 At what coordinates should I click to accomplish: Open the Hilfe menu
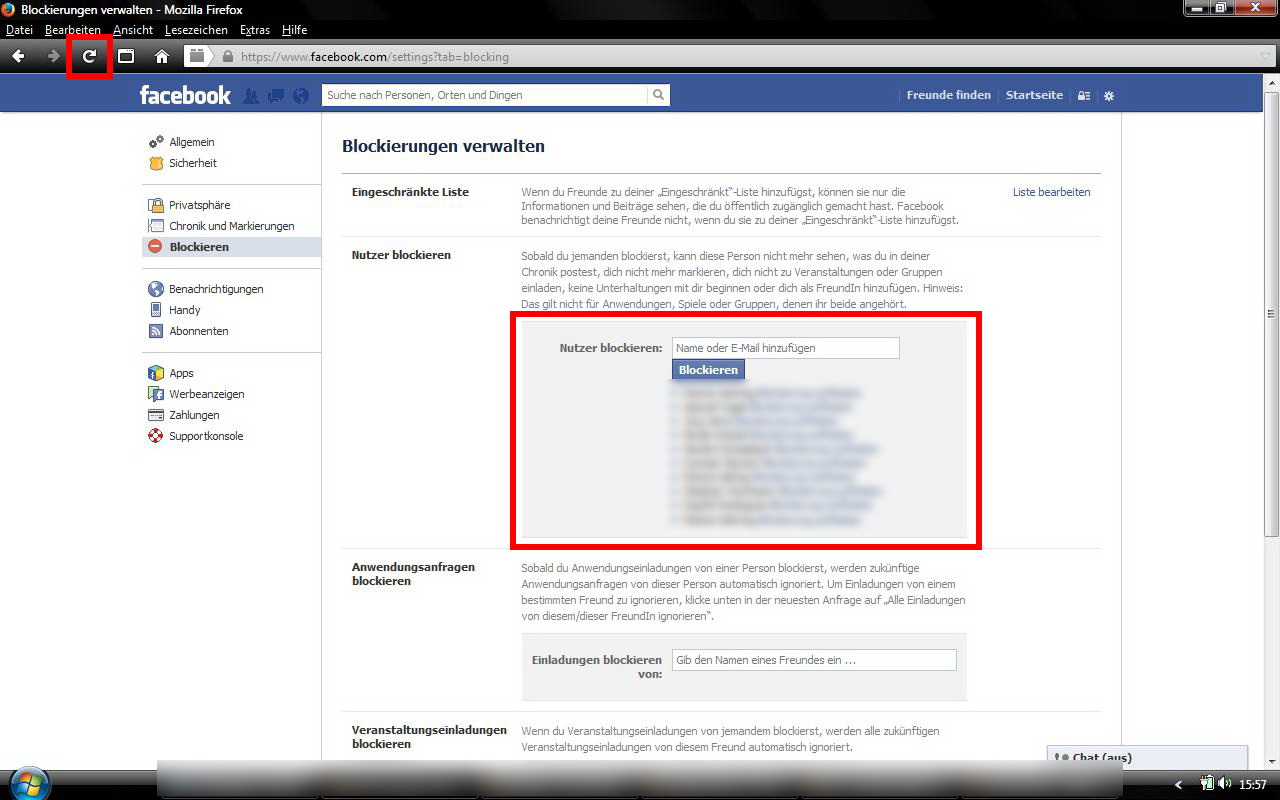pyautogui.click(x=294, y=30)
